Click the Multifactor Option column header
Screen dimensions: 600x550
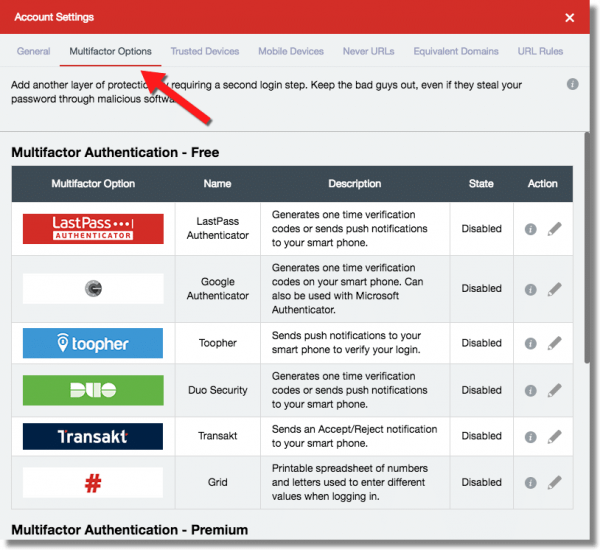(93, 184)
